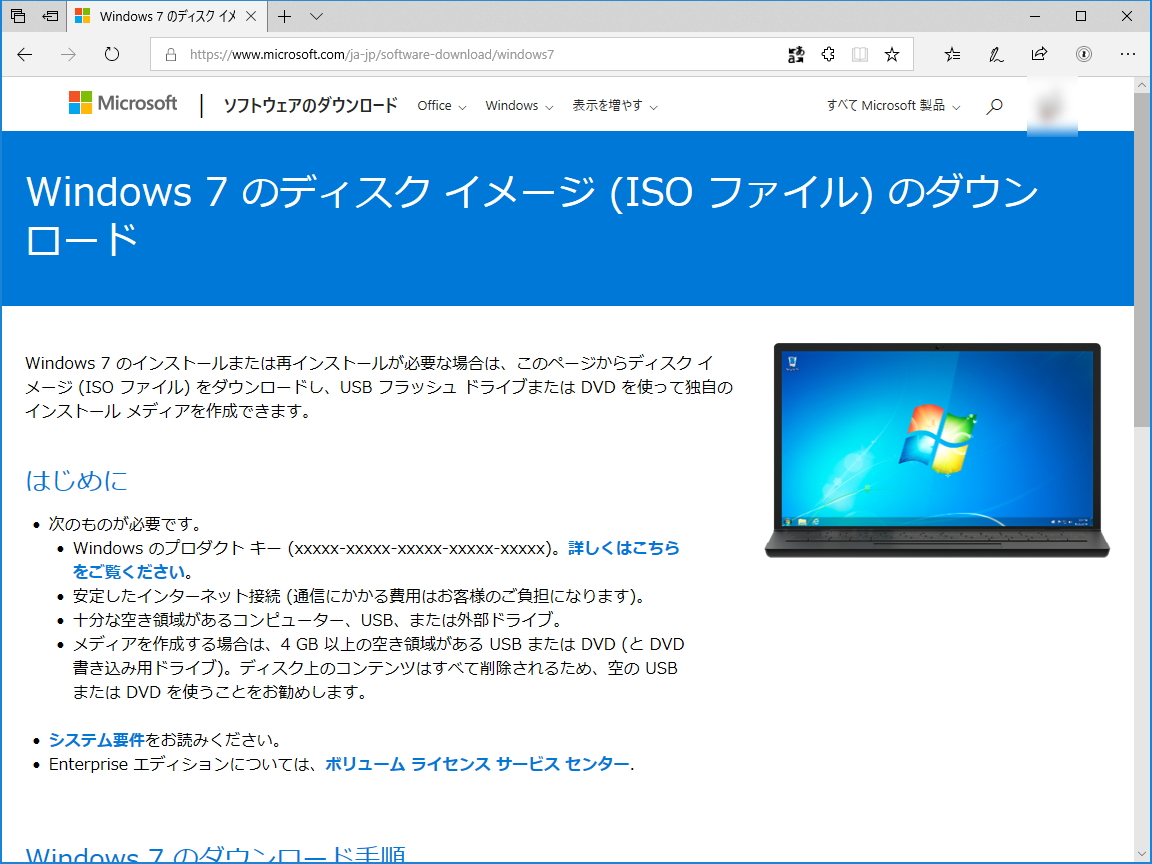Screen dimensions: 1152x864
Task: Start a Web Note with the pen icon
Action: 996,54
